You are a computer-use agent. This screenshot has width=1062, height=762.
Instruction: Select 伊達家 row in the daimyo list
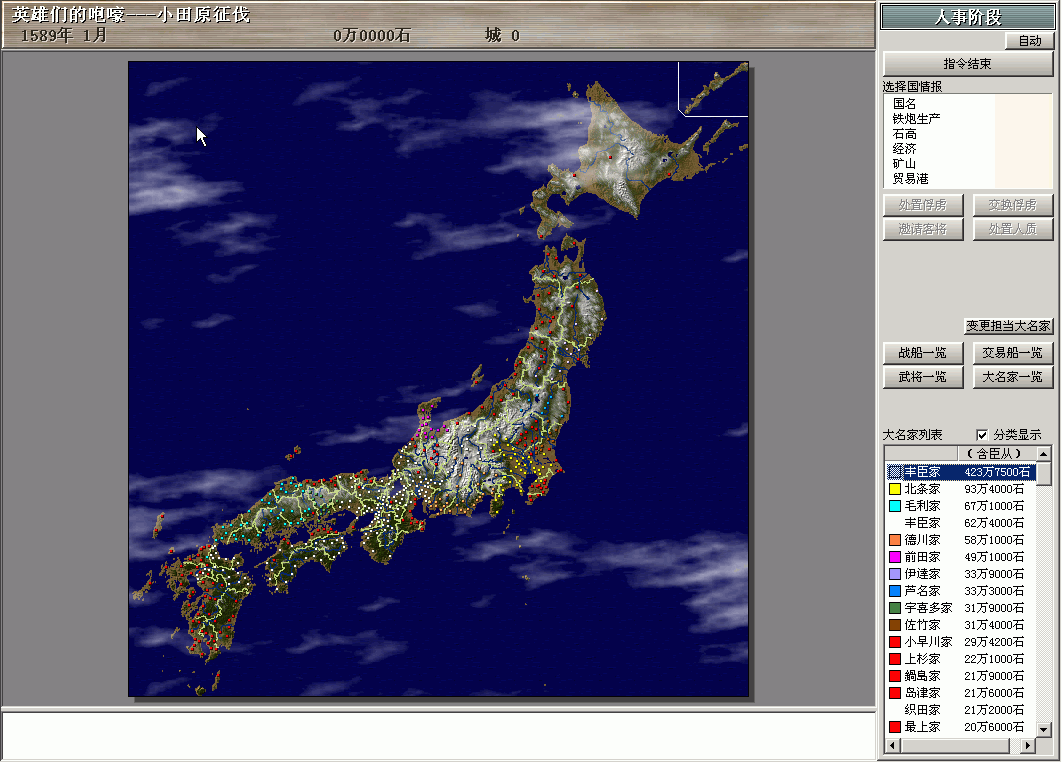922,574
